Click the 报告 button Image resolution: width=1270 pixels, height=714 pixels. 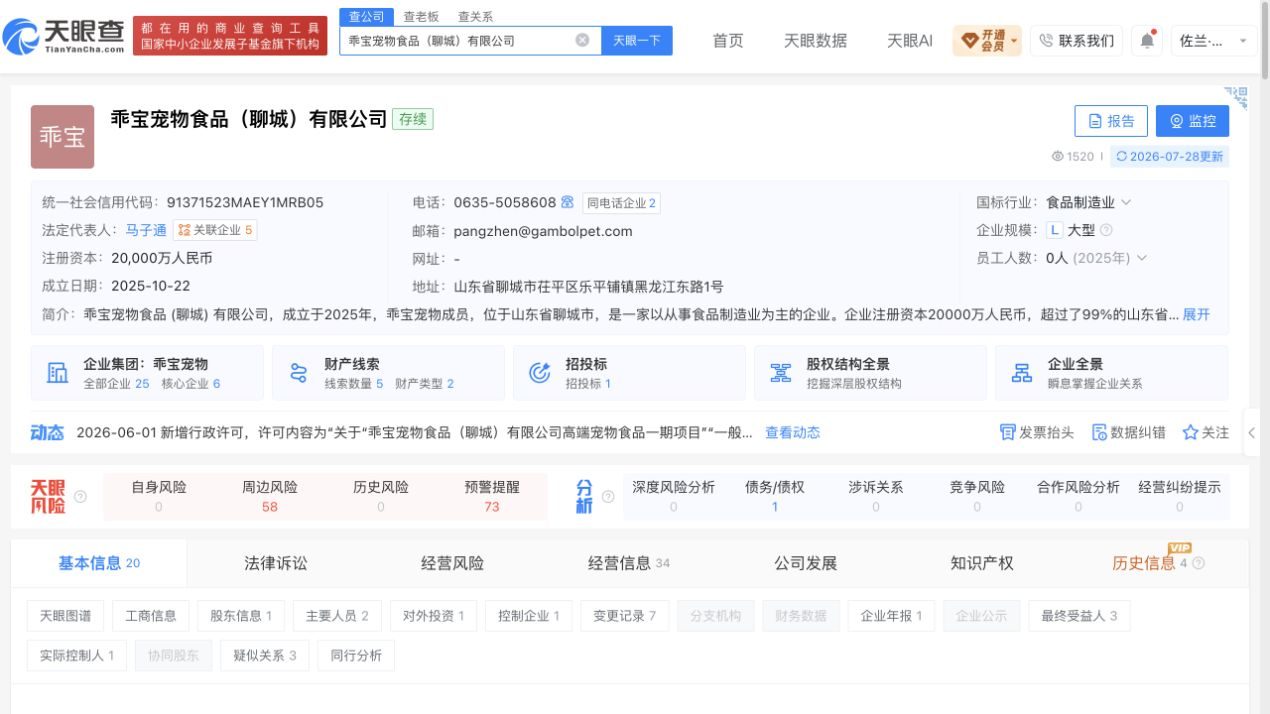[x=1111, y=121]
